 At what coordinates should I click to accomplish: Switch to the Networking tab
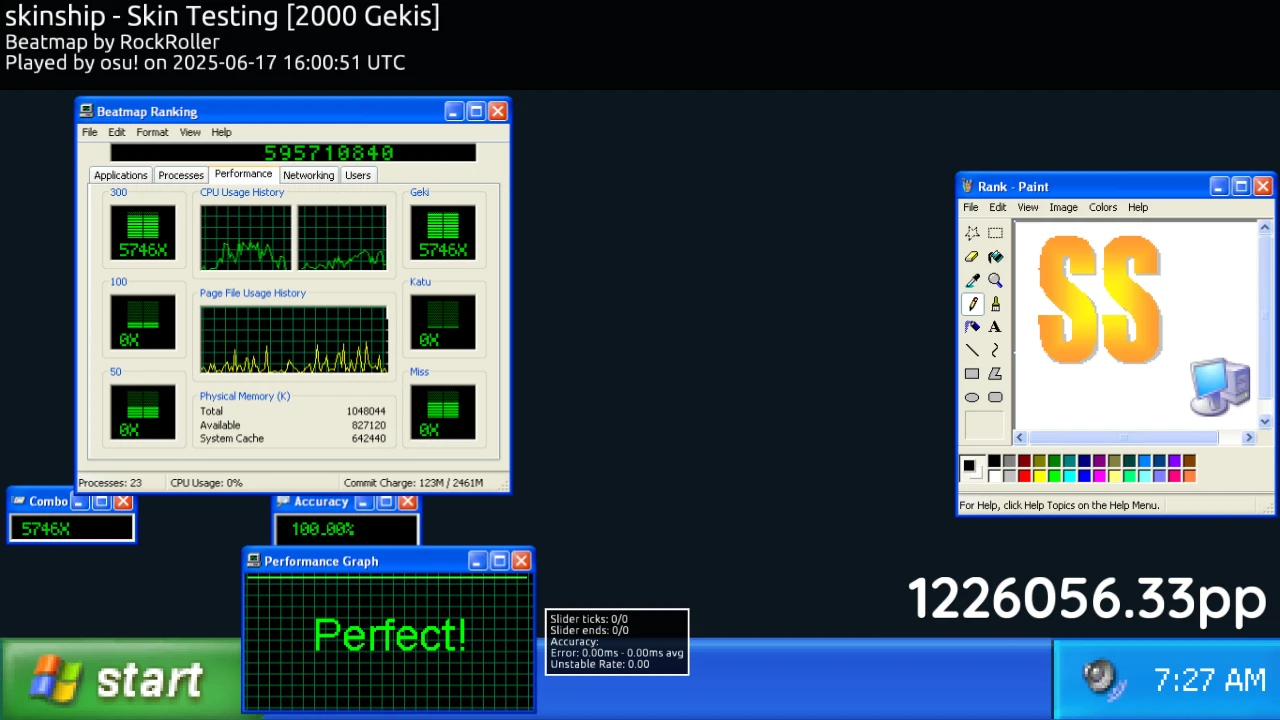(x=308, y=175)
